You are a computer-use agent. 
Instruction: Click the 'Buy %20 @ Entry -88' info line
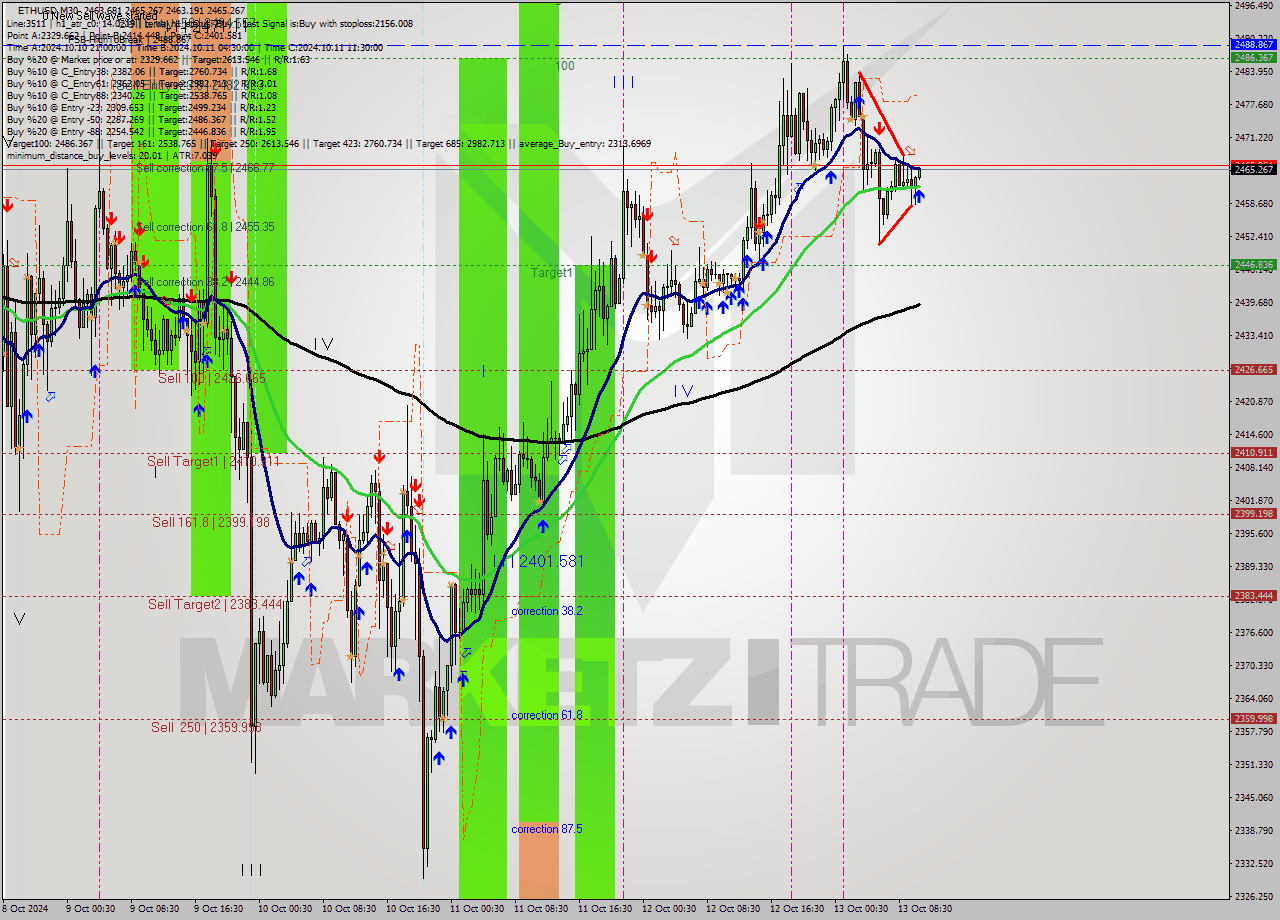click(141, 132)
